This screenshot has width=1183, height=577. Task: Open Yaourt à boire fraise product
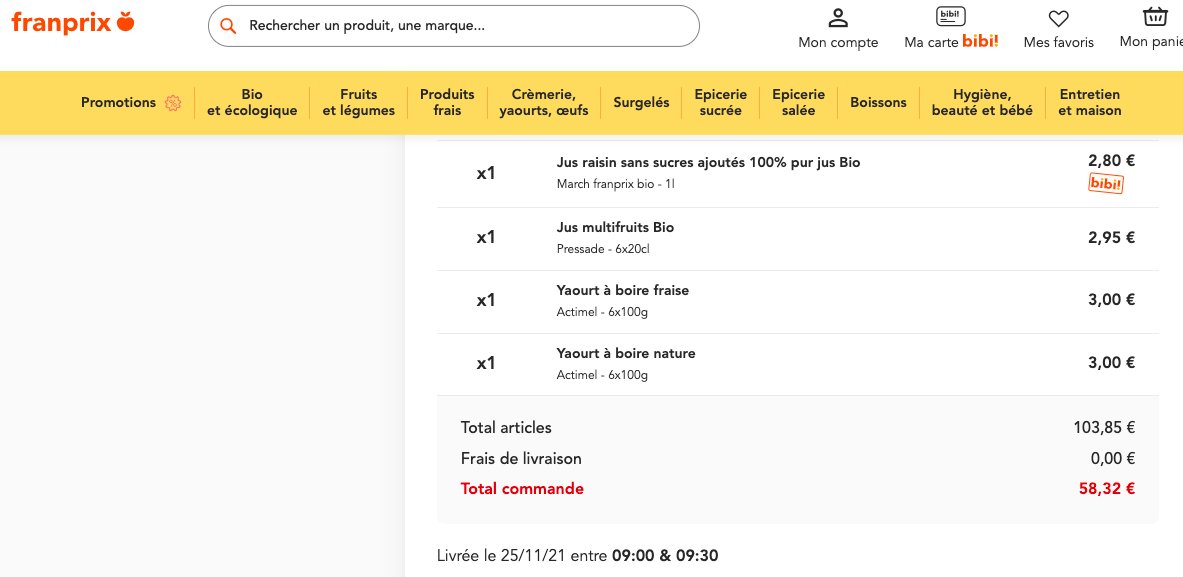click(622, 290)
